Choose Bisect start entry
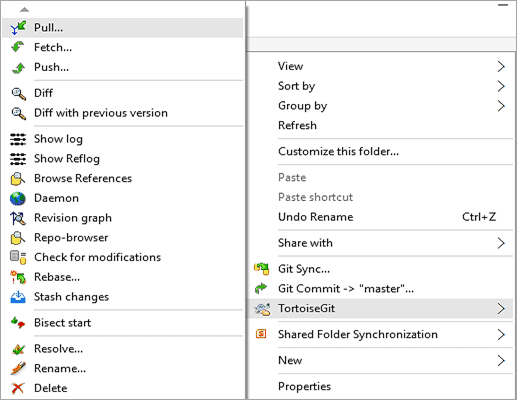This screenshot has width=517, height=400. point(123,323)
